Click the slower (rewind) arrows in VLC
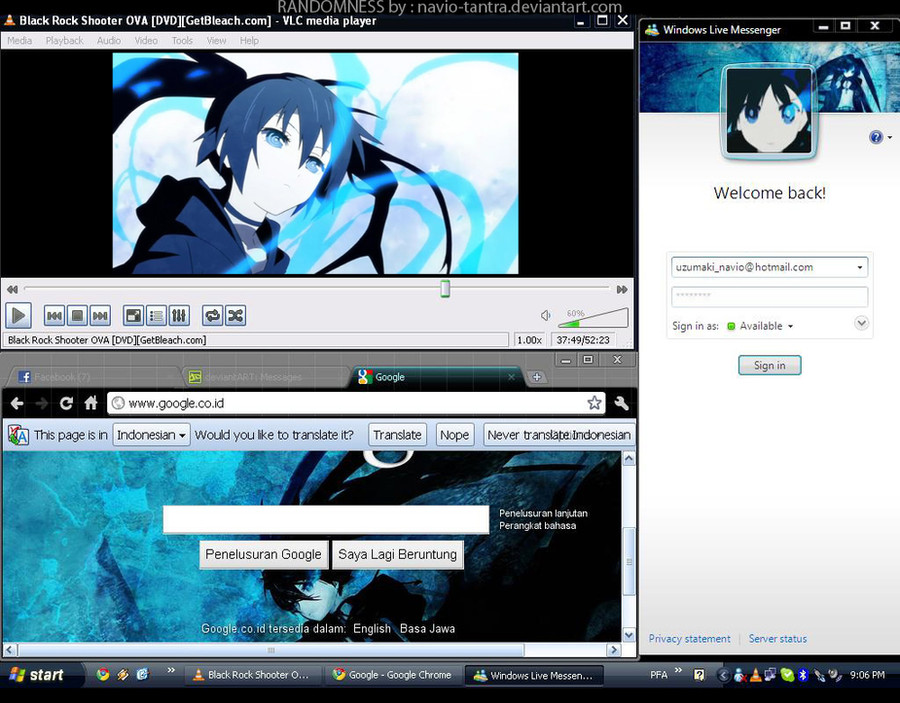The width and height of the screenshot is (900, 703). pyautogui.click(x=12, y=289)
